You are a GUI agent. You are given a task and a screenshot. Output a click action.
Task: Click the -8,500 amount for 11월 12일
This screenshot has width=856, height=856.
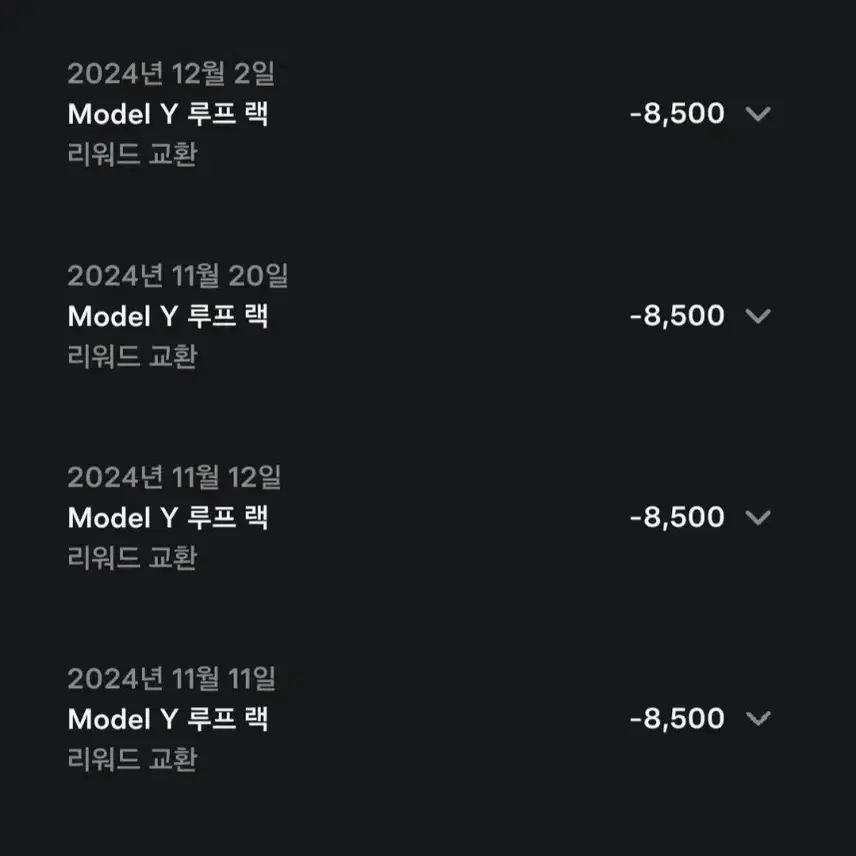coord(677,518)
